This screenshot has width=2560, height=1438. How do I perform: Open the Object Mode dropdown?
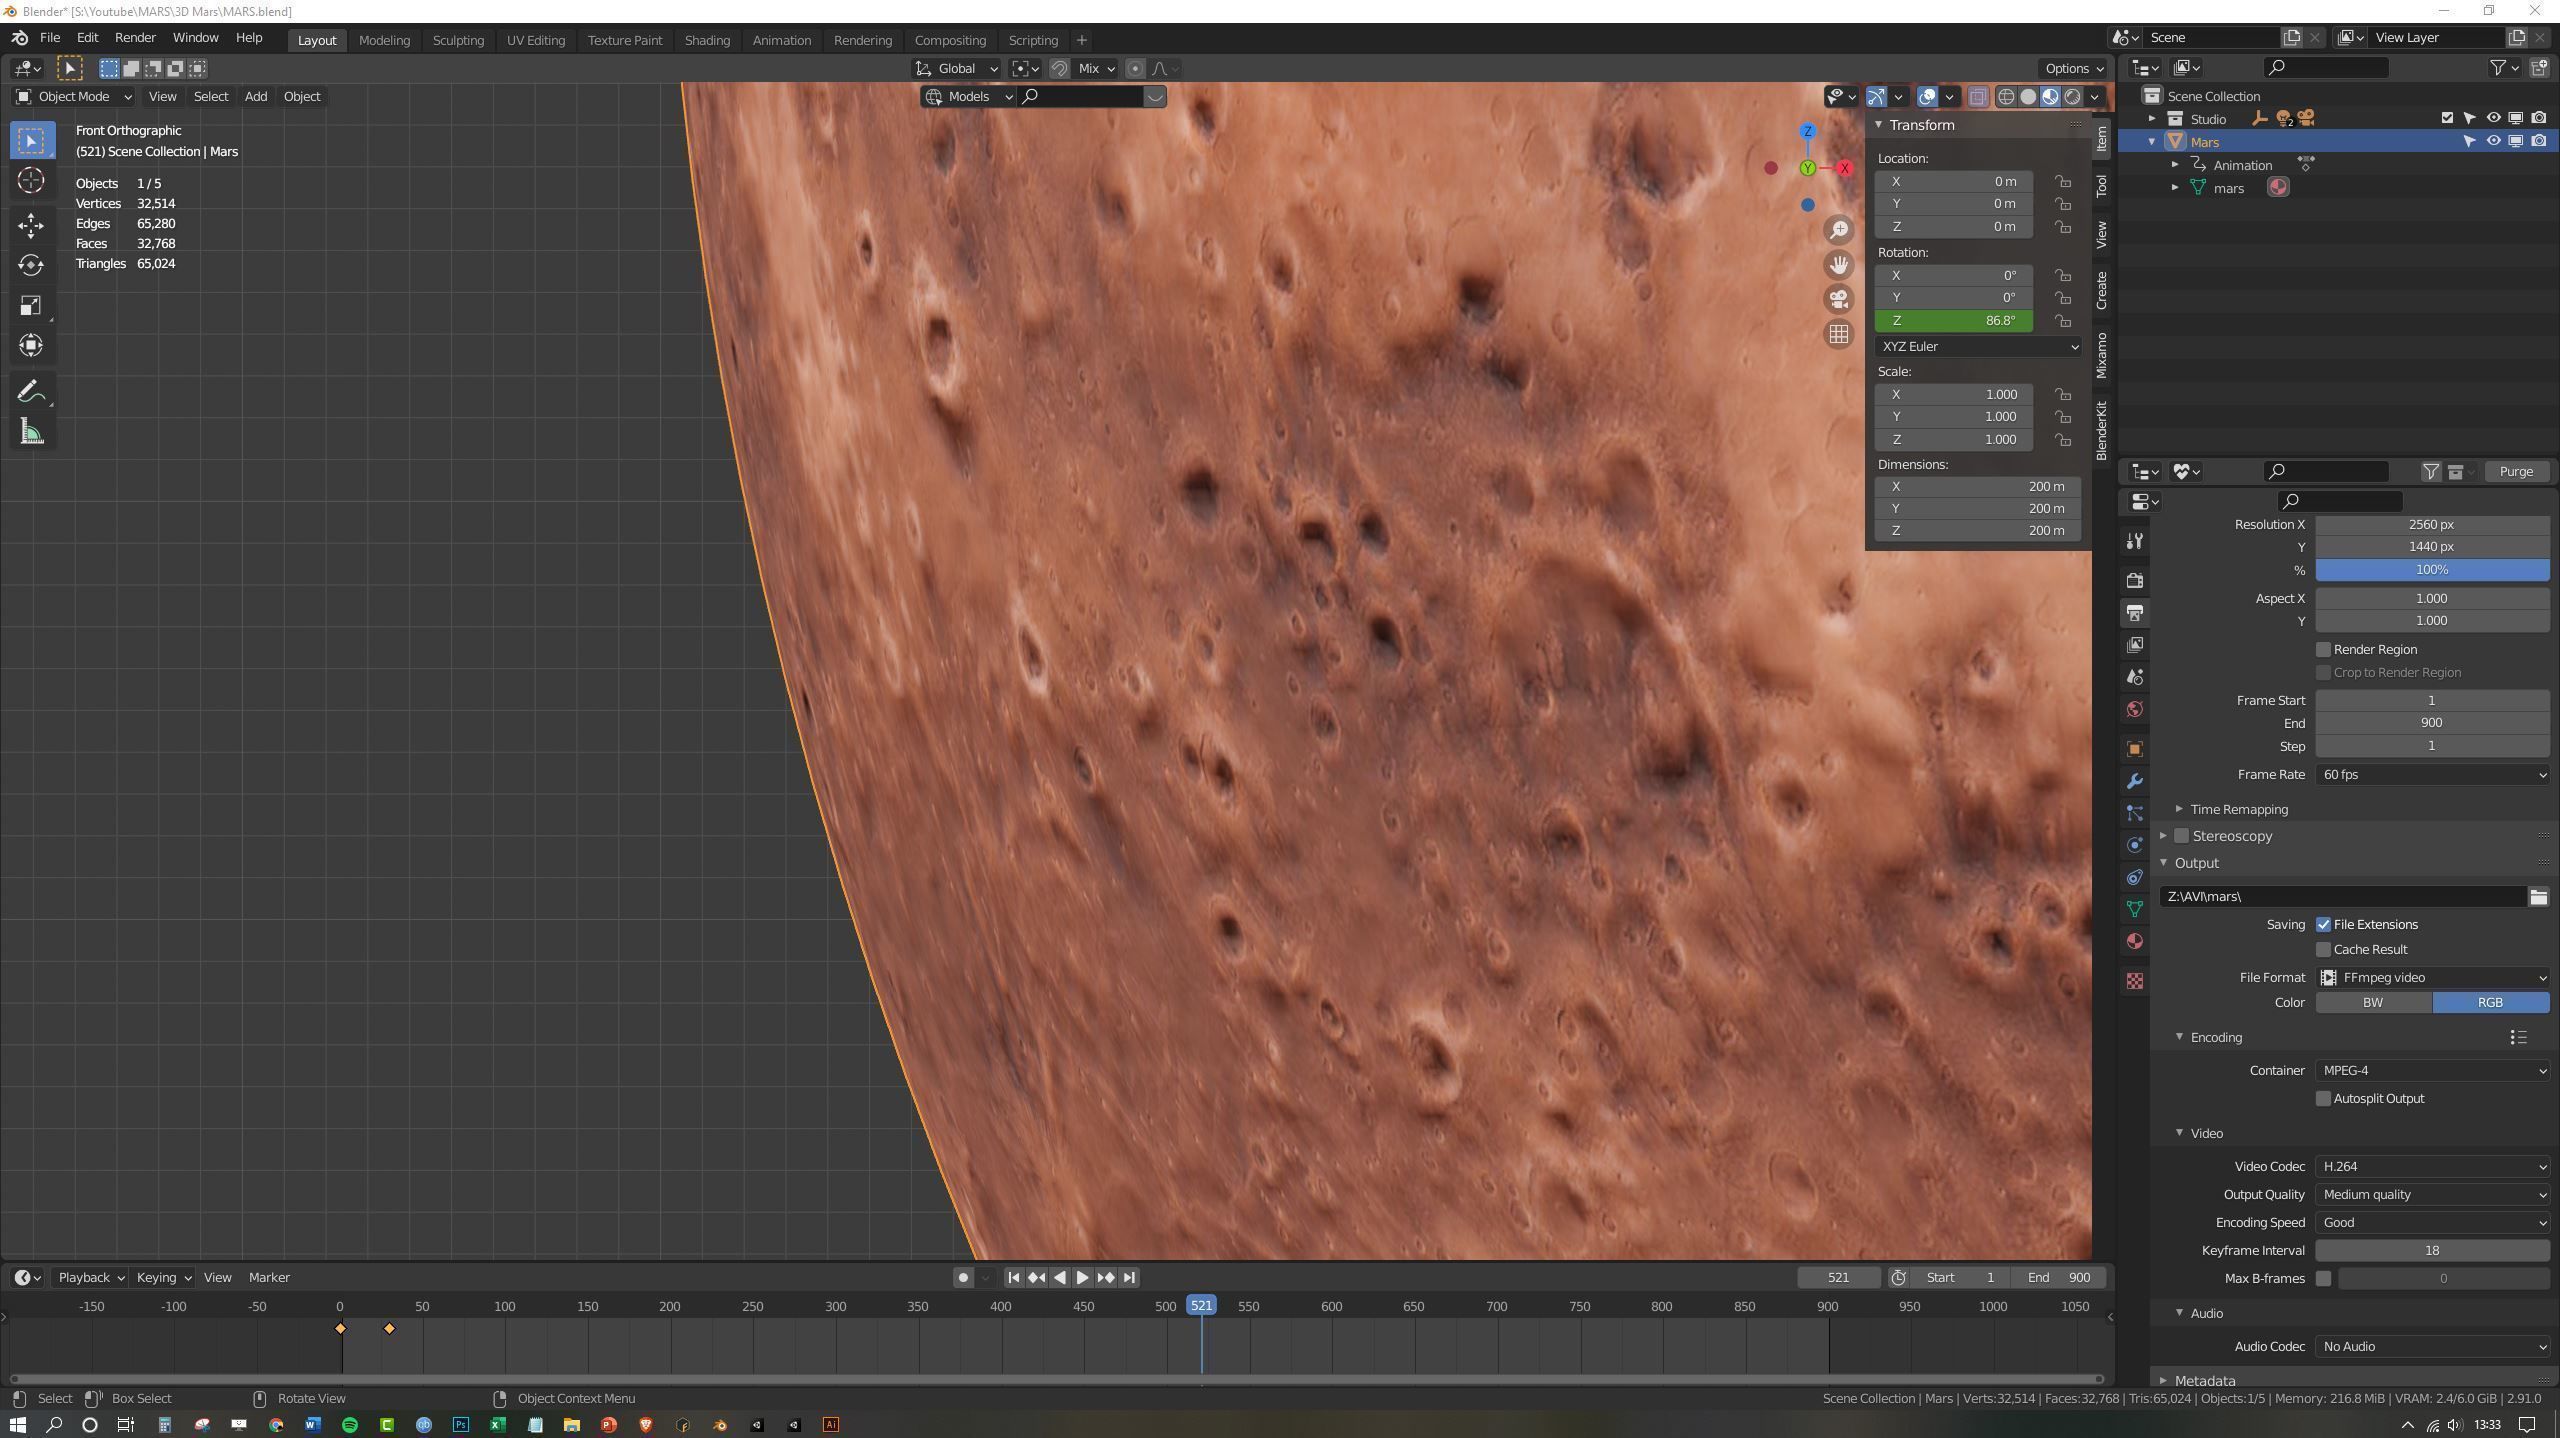click(74, 97)
